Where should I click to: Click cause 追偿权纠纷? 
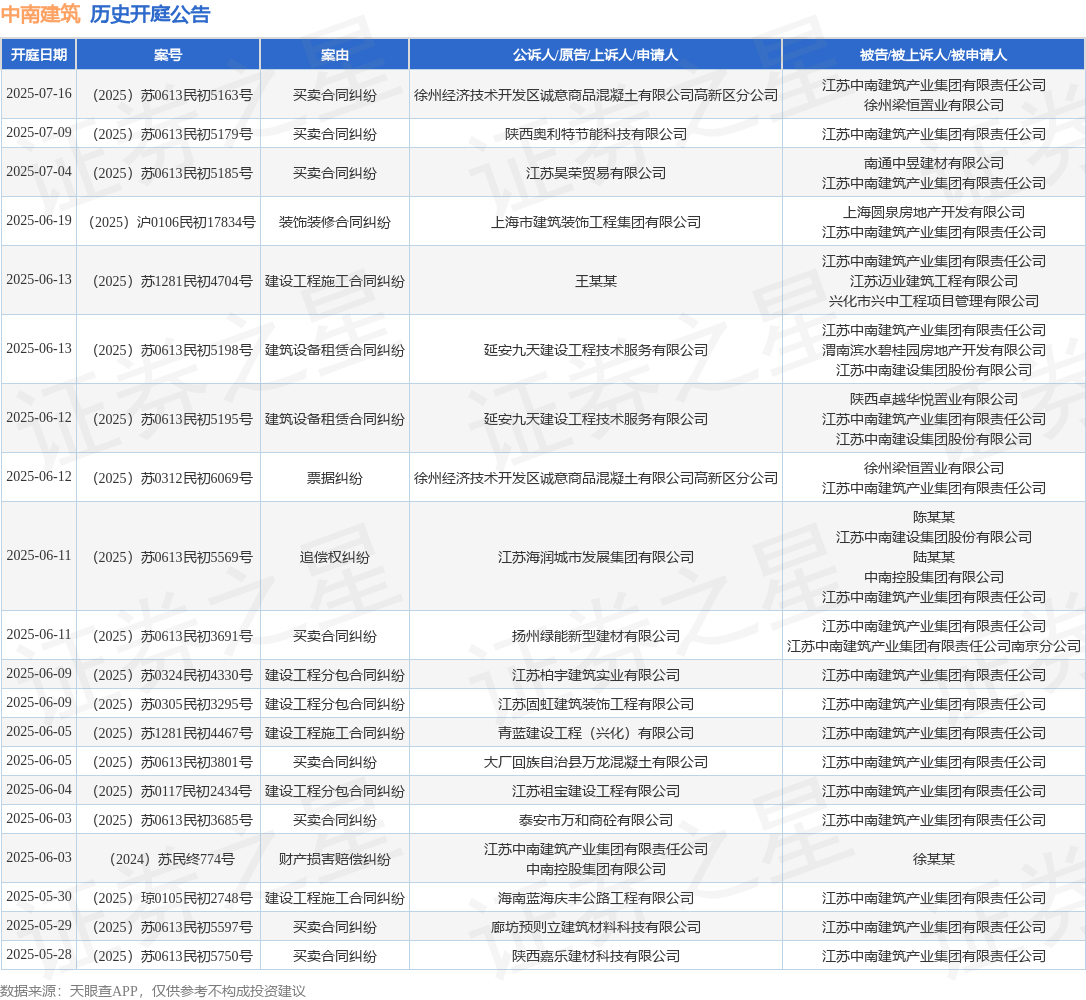click(x=335, y=557)
